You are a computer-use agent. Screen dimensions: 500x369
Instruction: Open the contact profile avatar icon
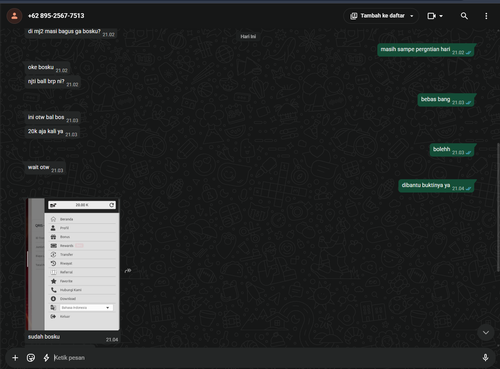coord(14,16)
